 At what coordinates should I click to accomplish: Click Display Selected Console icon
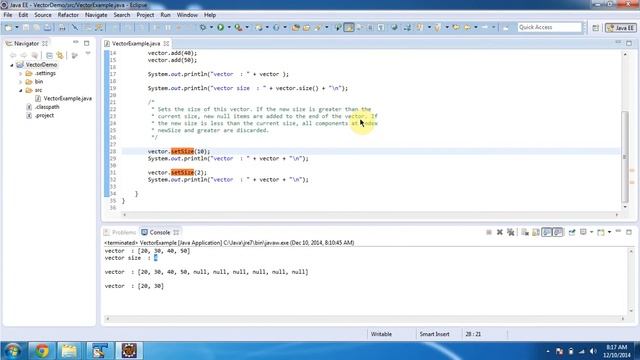pos(583,232)
